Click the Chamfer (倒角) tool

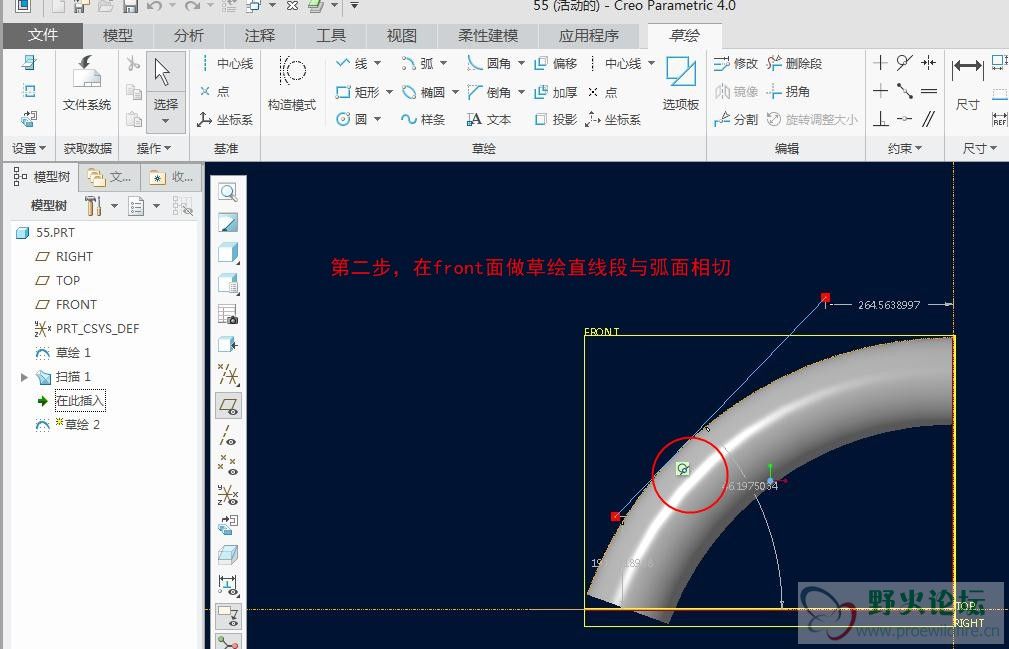[x=489, y=92]
